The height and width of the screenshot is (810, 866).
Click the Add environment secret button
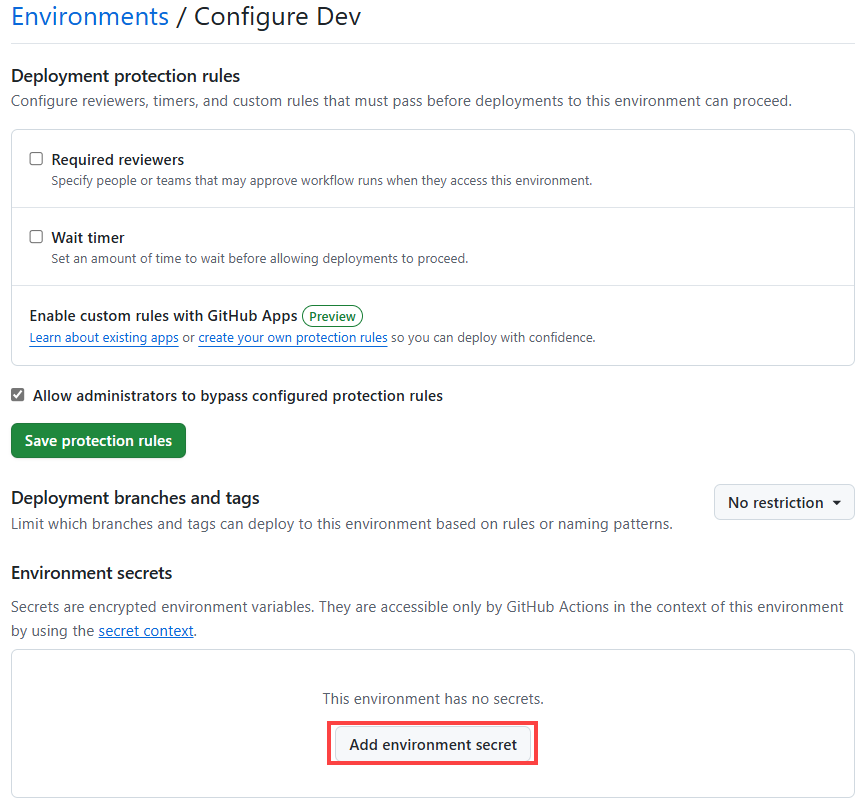pyautogui.click(x=432, y=743)
